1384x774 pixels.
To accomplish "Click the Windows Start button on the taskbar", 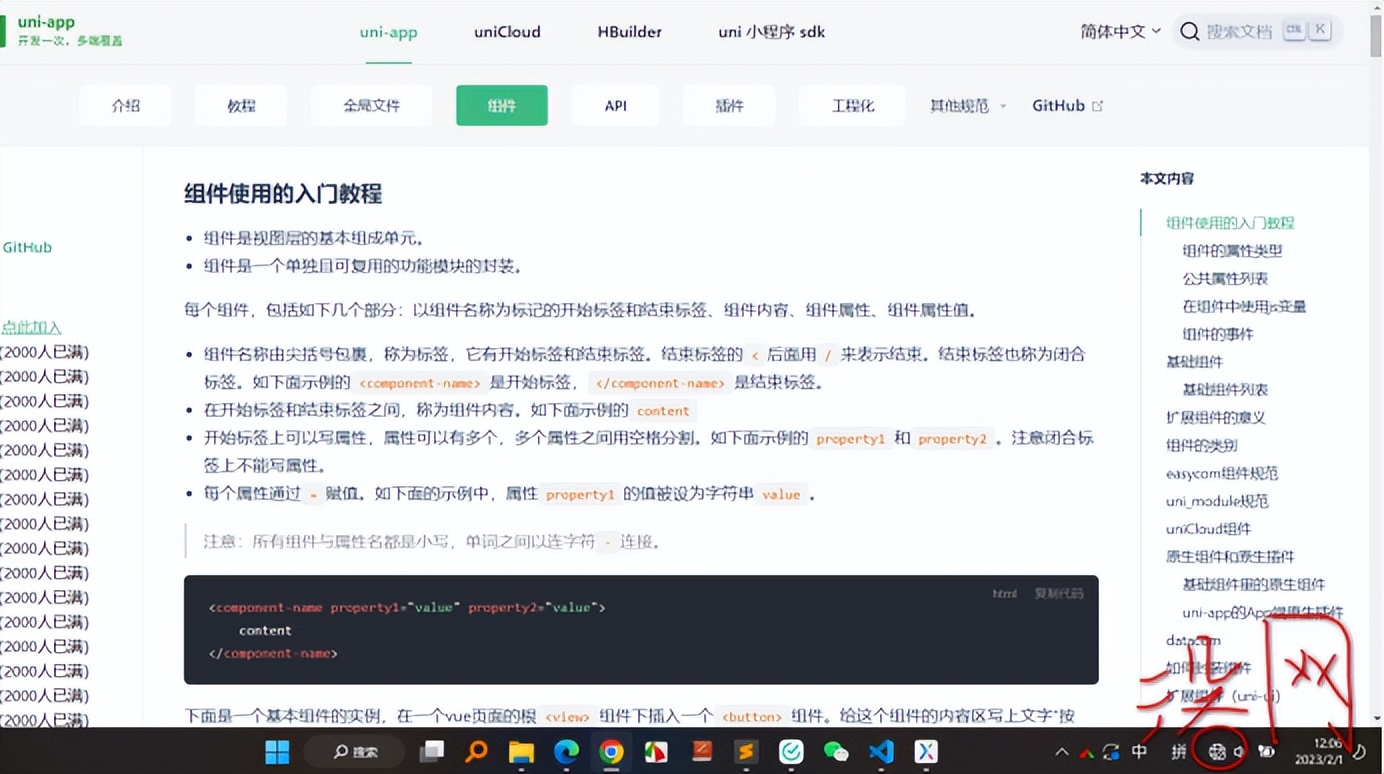I will click(277, 753).
